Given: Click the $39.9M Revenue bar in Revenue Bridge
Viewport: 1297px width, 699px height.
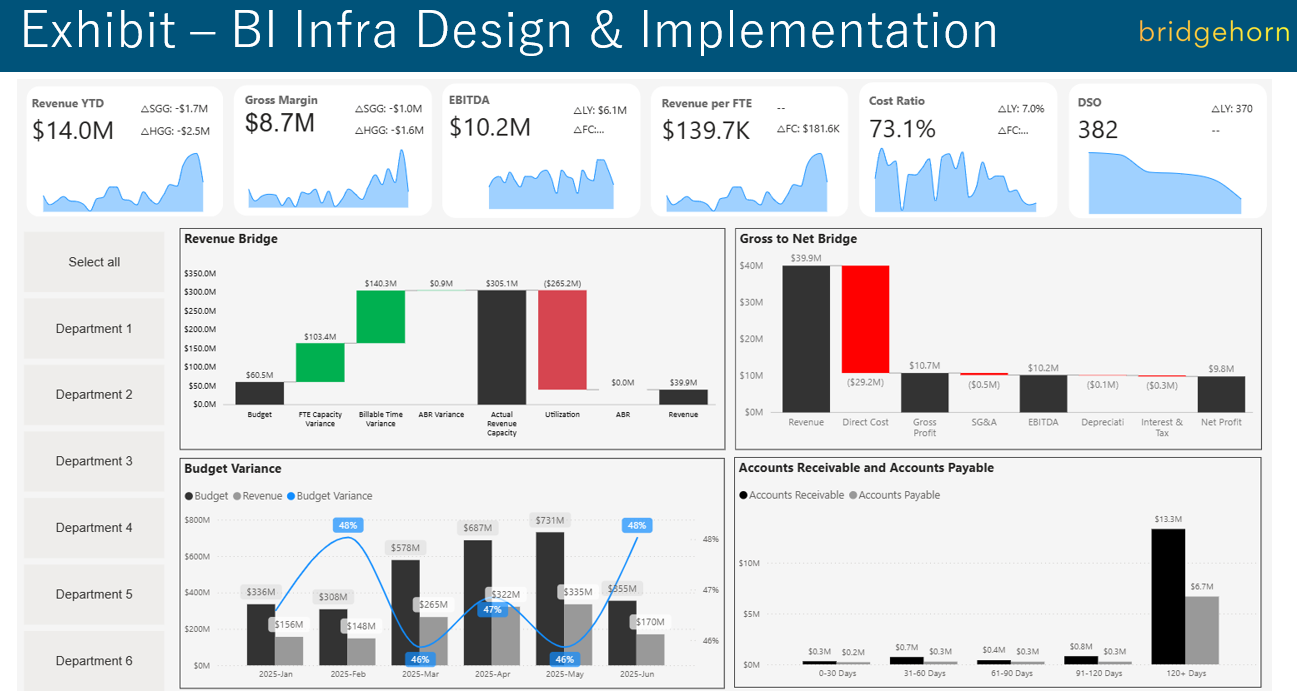Looking at the screenshot, I should click(683, 397).
